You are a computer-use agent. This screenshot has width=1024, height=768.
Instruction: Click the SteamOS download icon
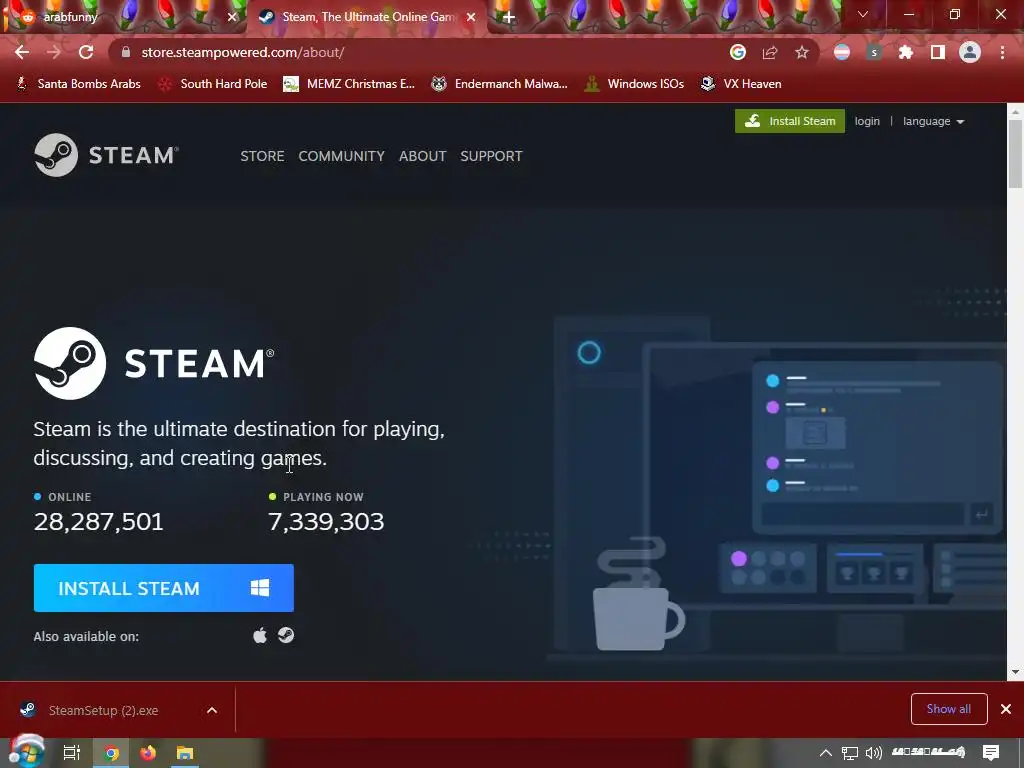286,635
